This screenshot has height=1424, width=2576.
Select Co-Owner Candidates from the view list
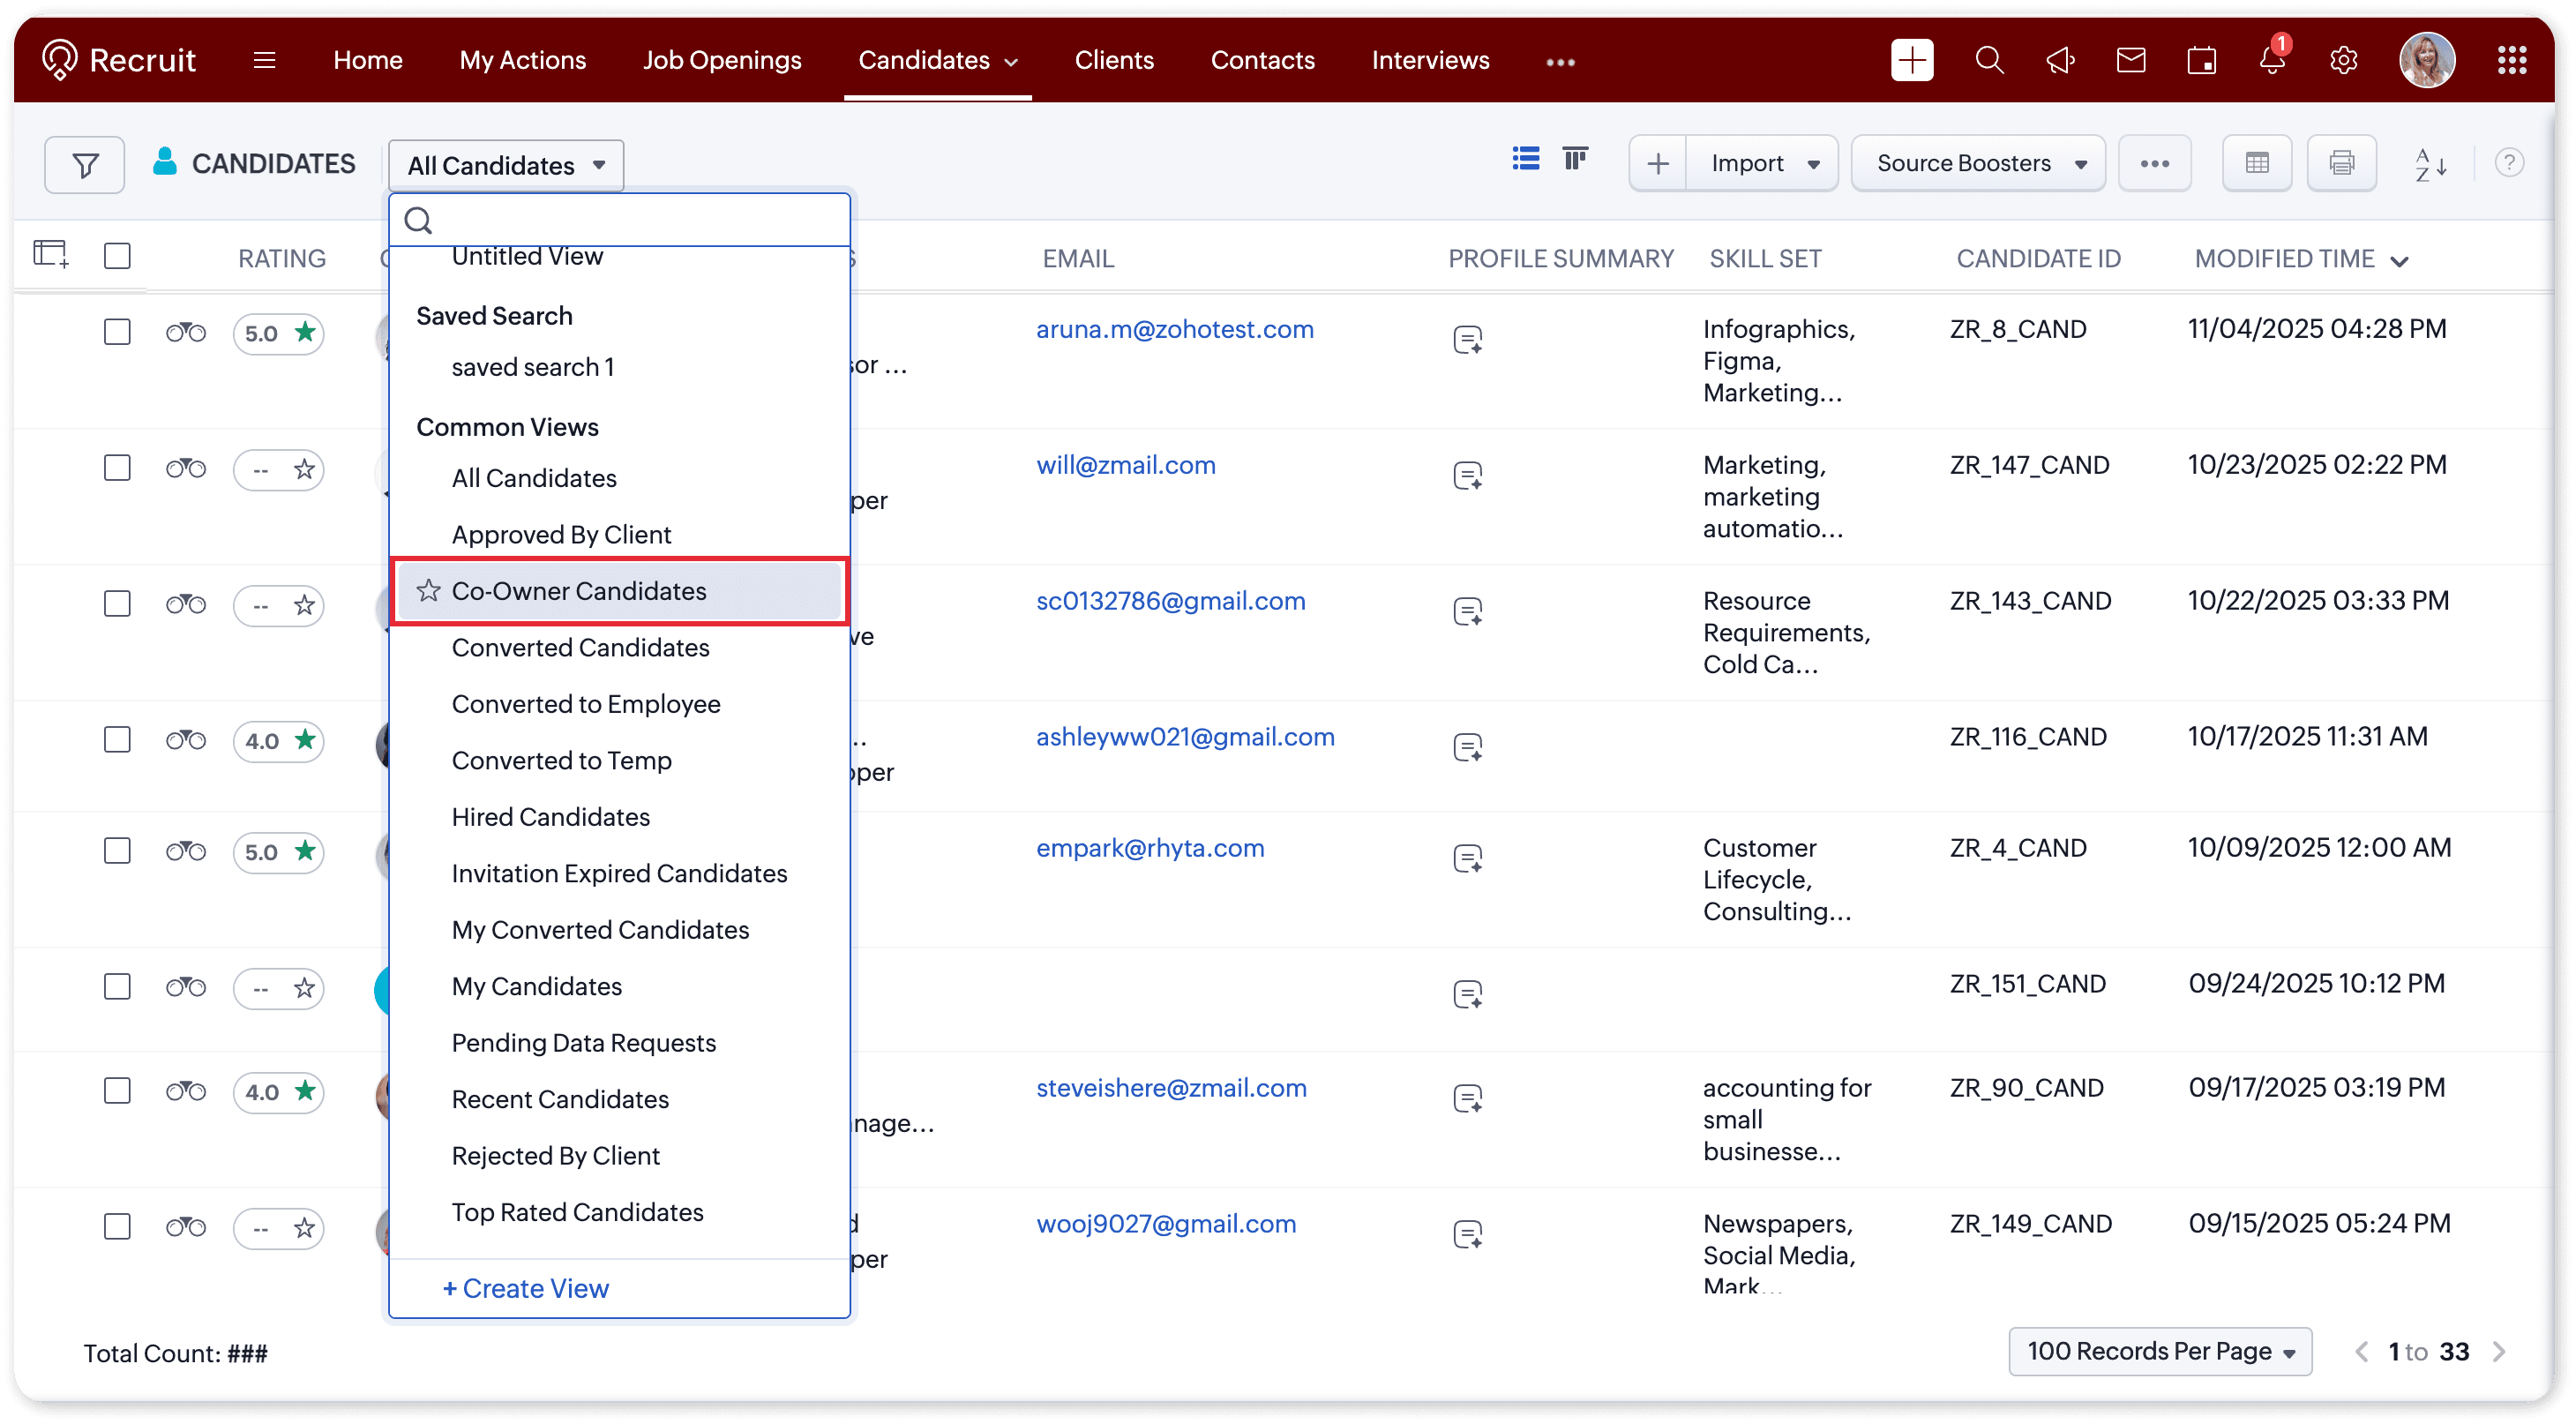(x=579, y=591)
